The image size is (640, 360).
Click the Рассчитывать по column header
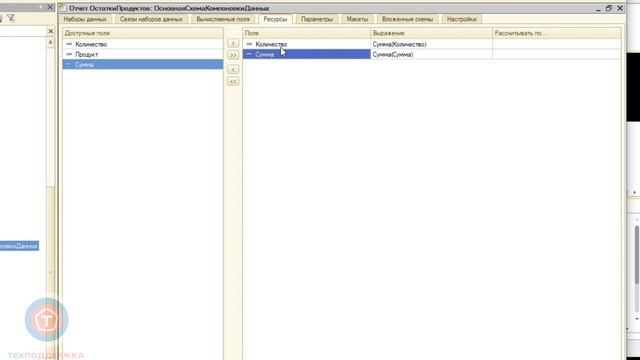pyautogui.click(x=557, y=33)
